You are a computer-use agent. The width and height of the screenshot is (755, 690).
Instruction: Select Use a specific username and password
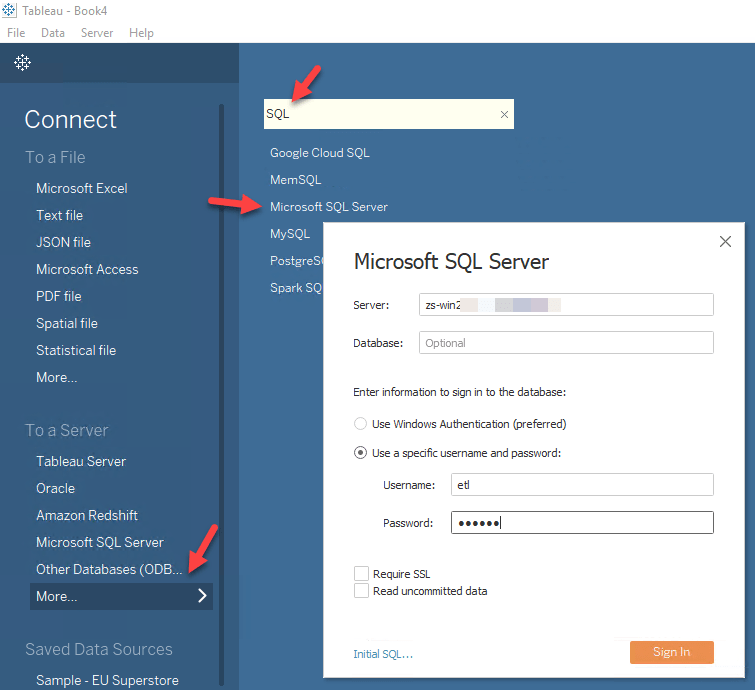coord(360,453)
